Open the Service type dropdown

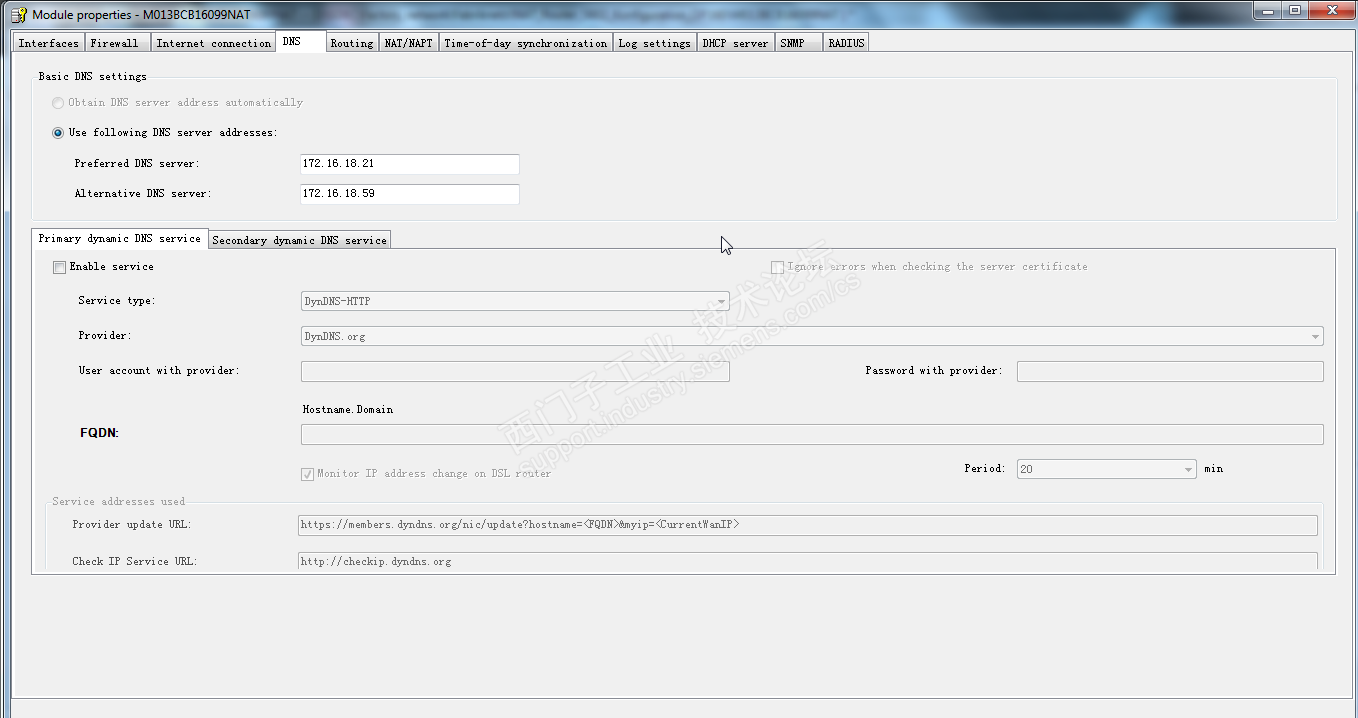515,301
